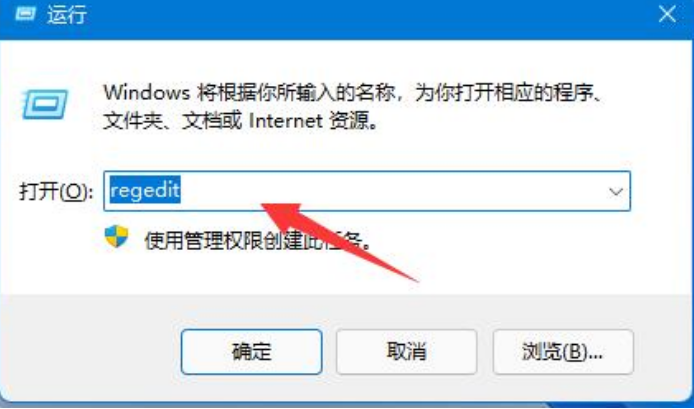This screenshot has width=694, height=409.
Task: Click the 打开(O): label
Action: pyautogui.click(x=56, y=192)
